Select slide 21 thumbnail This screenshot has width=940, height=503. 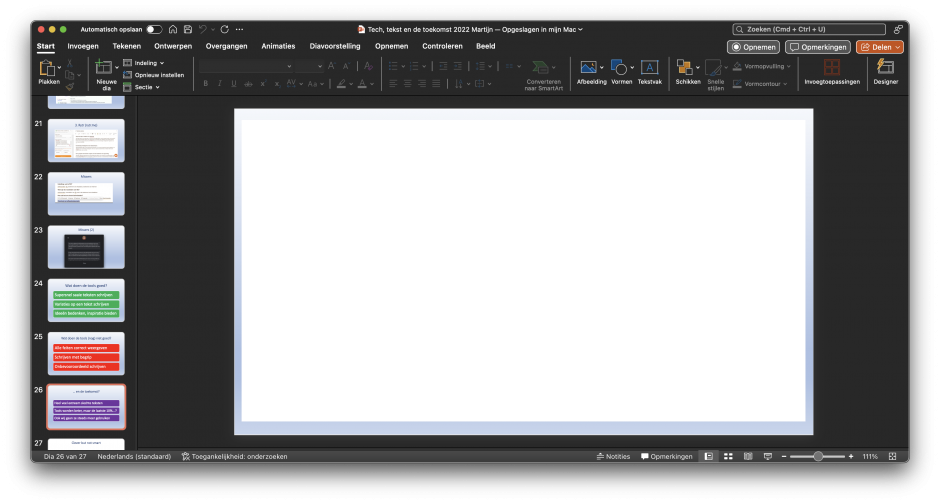click(86, 140)
